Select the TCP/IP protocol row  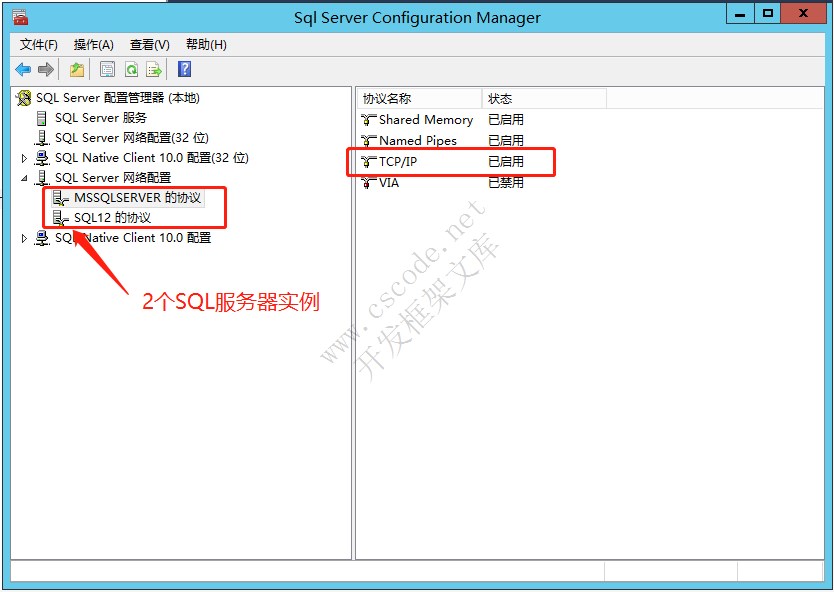click(443, 162)
